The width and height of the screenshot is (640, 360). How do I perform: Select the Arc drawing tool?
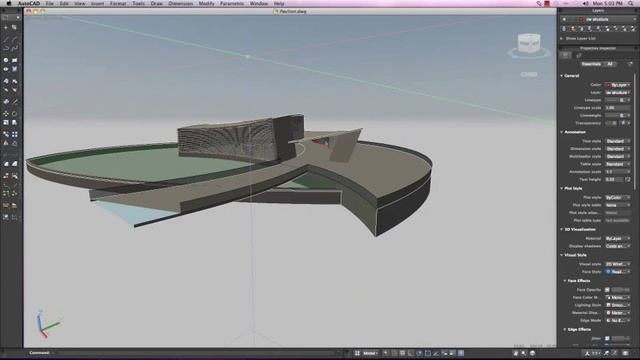coord(15,39)
